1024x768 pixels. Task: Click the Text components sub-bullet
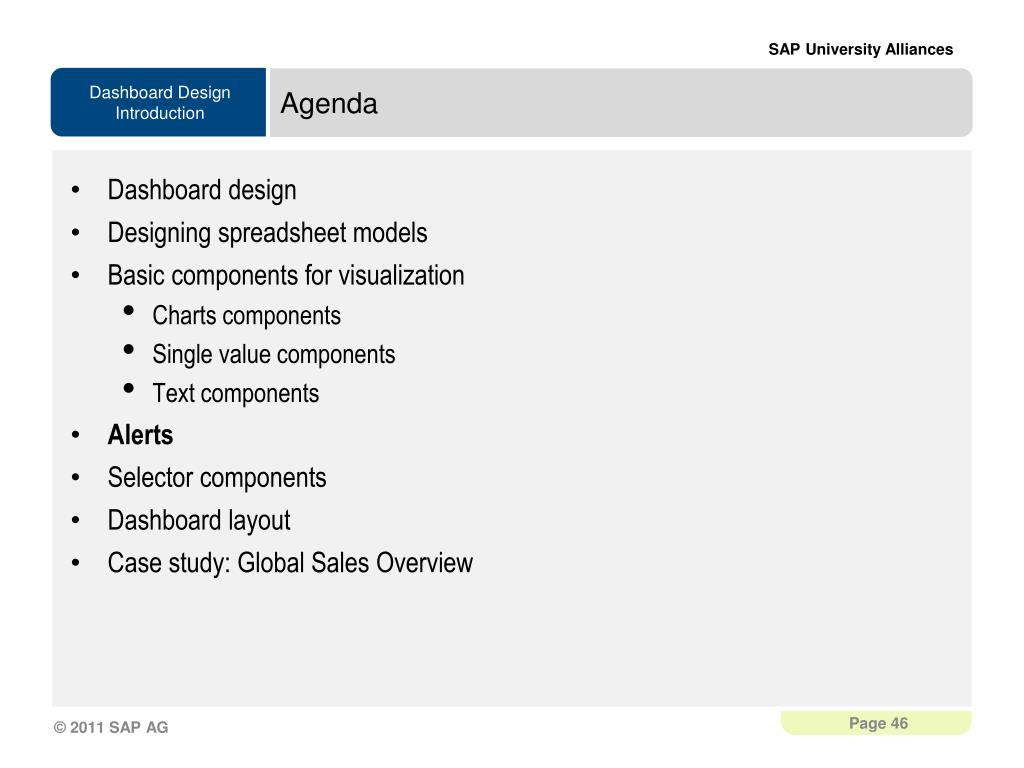(x=236, y=393)
